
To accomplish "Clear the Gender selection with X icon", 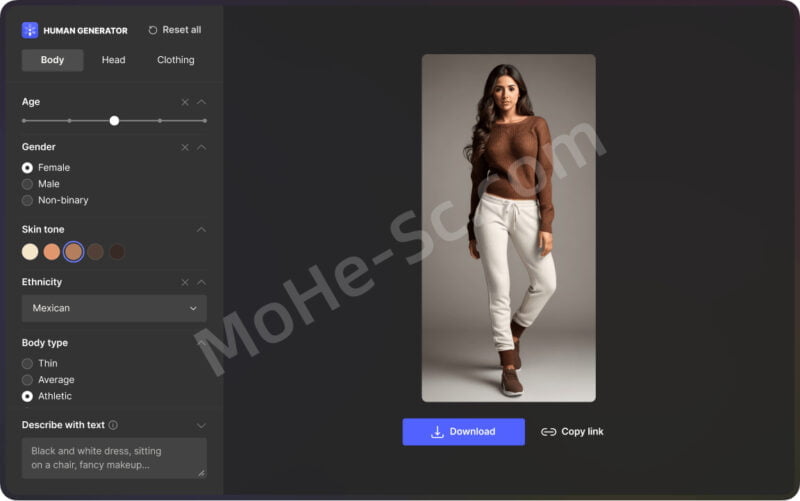I will pos(185,147).
